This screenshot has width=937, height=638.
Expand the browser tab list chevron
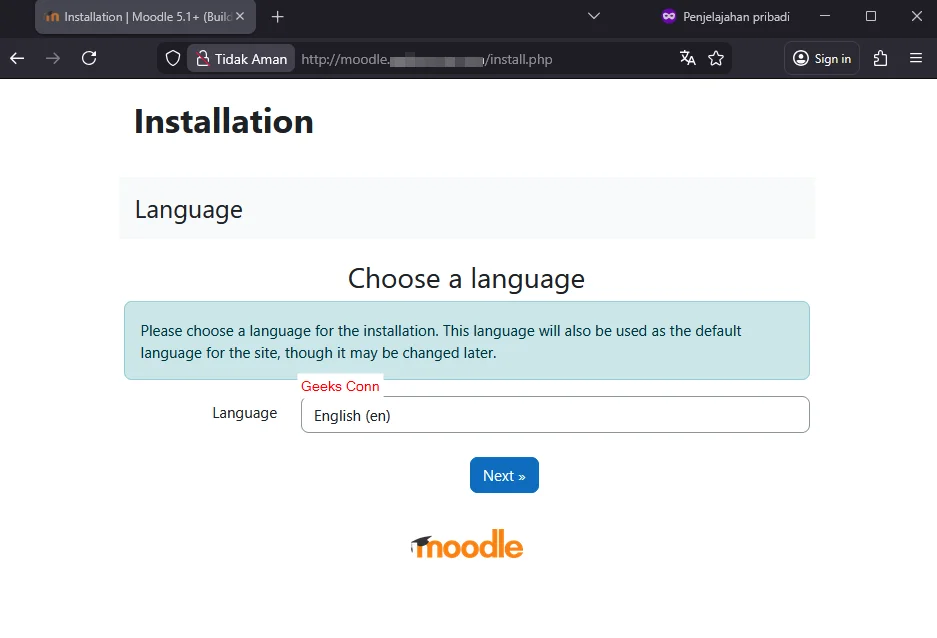pyautogui.click(x=594, y=16)
